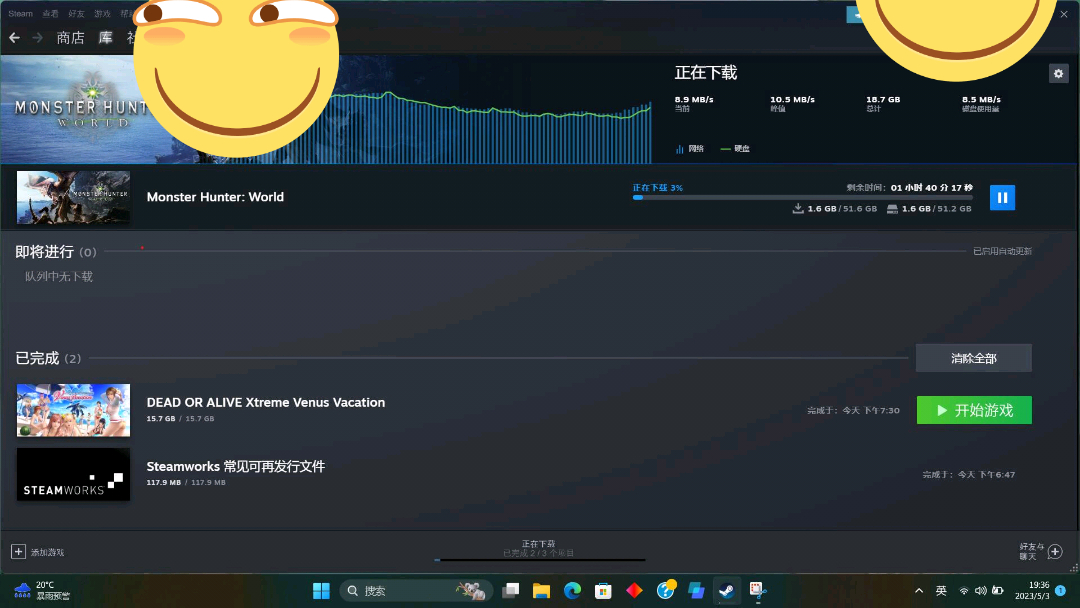Open volume speaker tray icon
1080x608 pixels.
click(x=980, y=591)
